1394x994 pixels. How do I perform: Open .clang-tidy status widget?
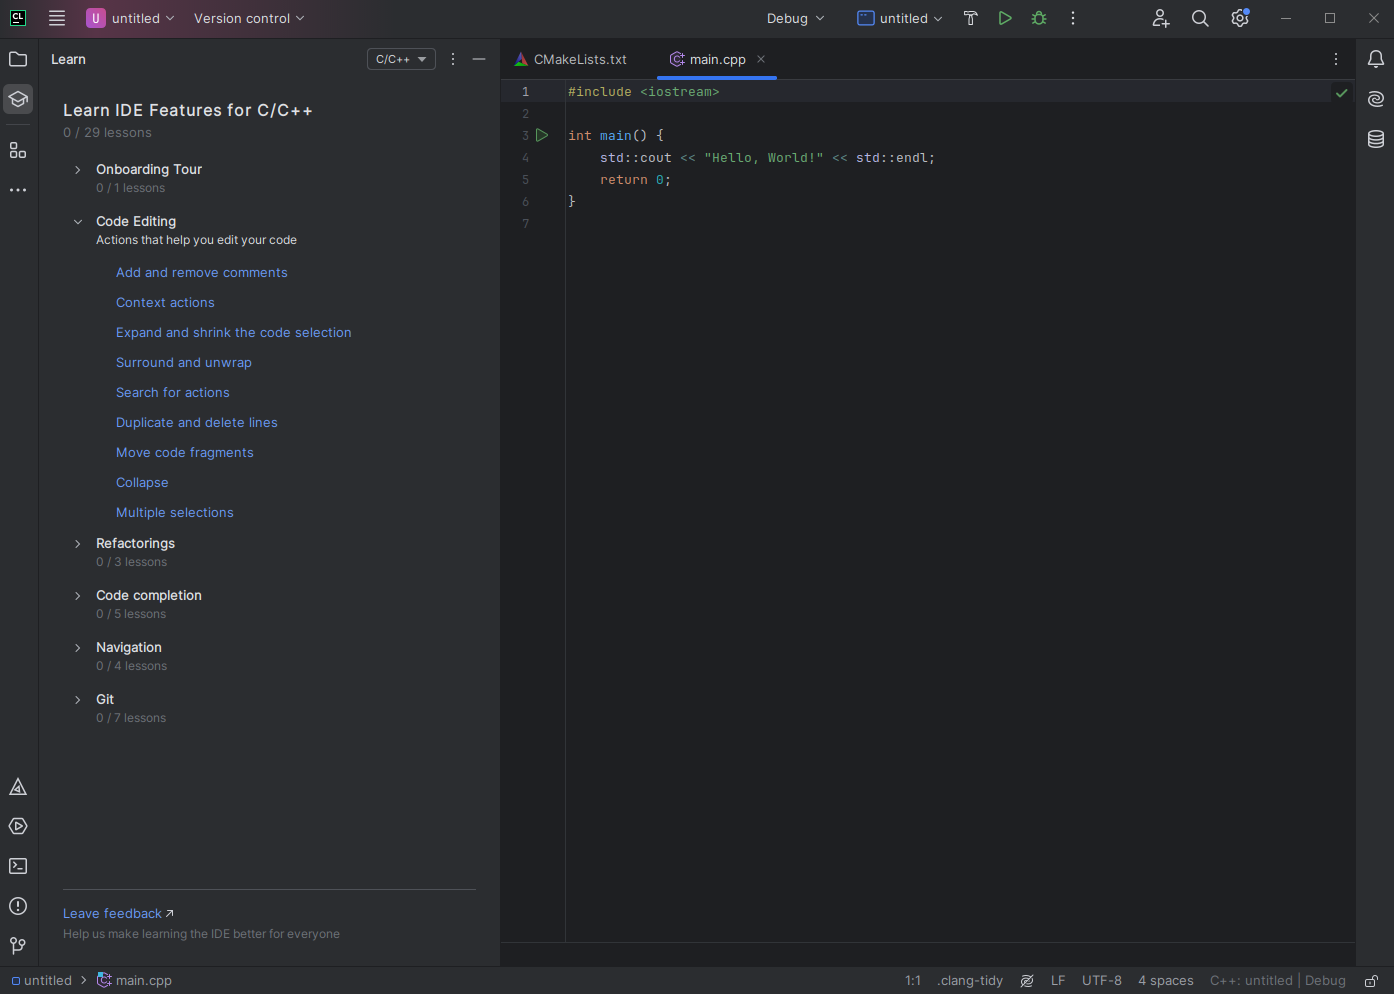970,981
